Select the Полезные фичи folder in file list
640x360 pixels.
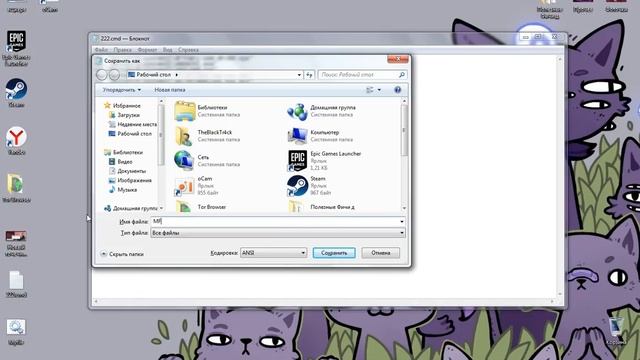[320, 207]
